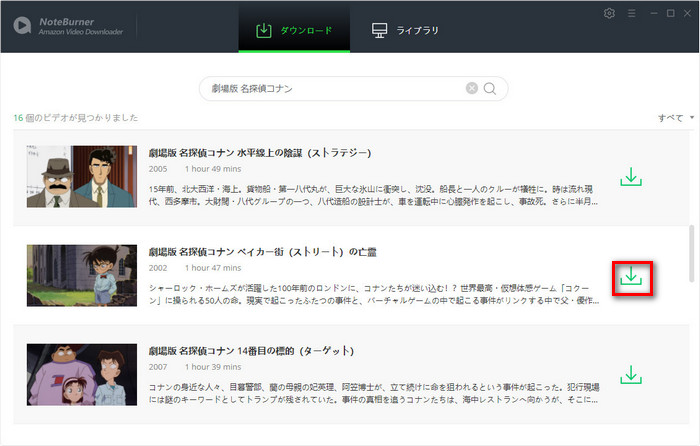Screen dimensions: 700x446
Task: Open the settings gear icon
Action: tap(609, 13)
